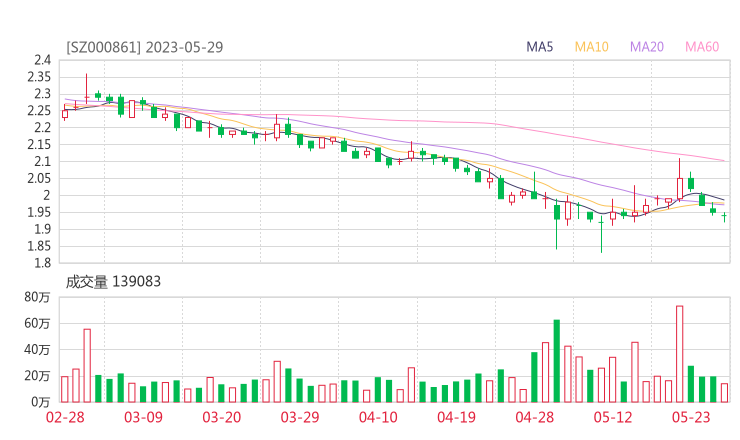The height and width of the screenshot is (440, 740).
Task: Click the '20万' volume axis label
Action: tap(37, 376)
